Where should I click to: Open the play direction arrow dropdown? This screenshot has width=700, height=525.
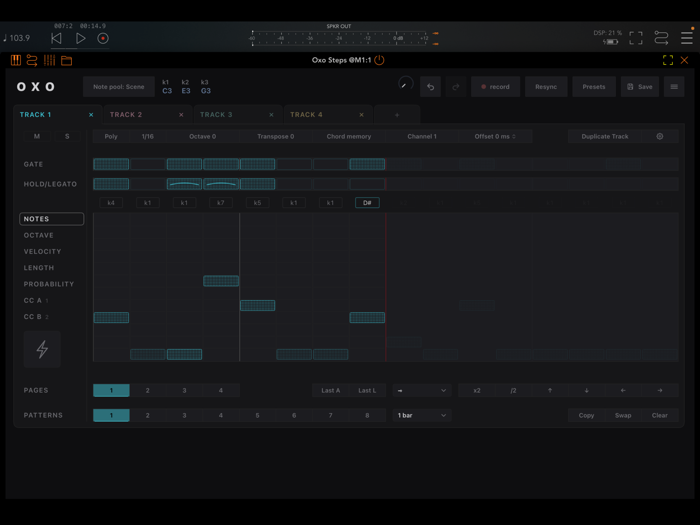click(422, 390)
